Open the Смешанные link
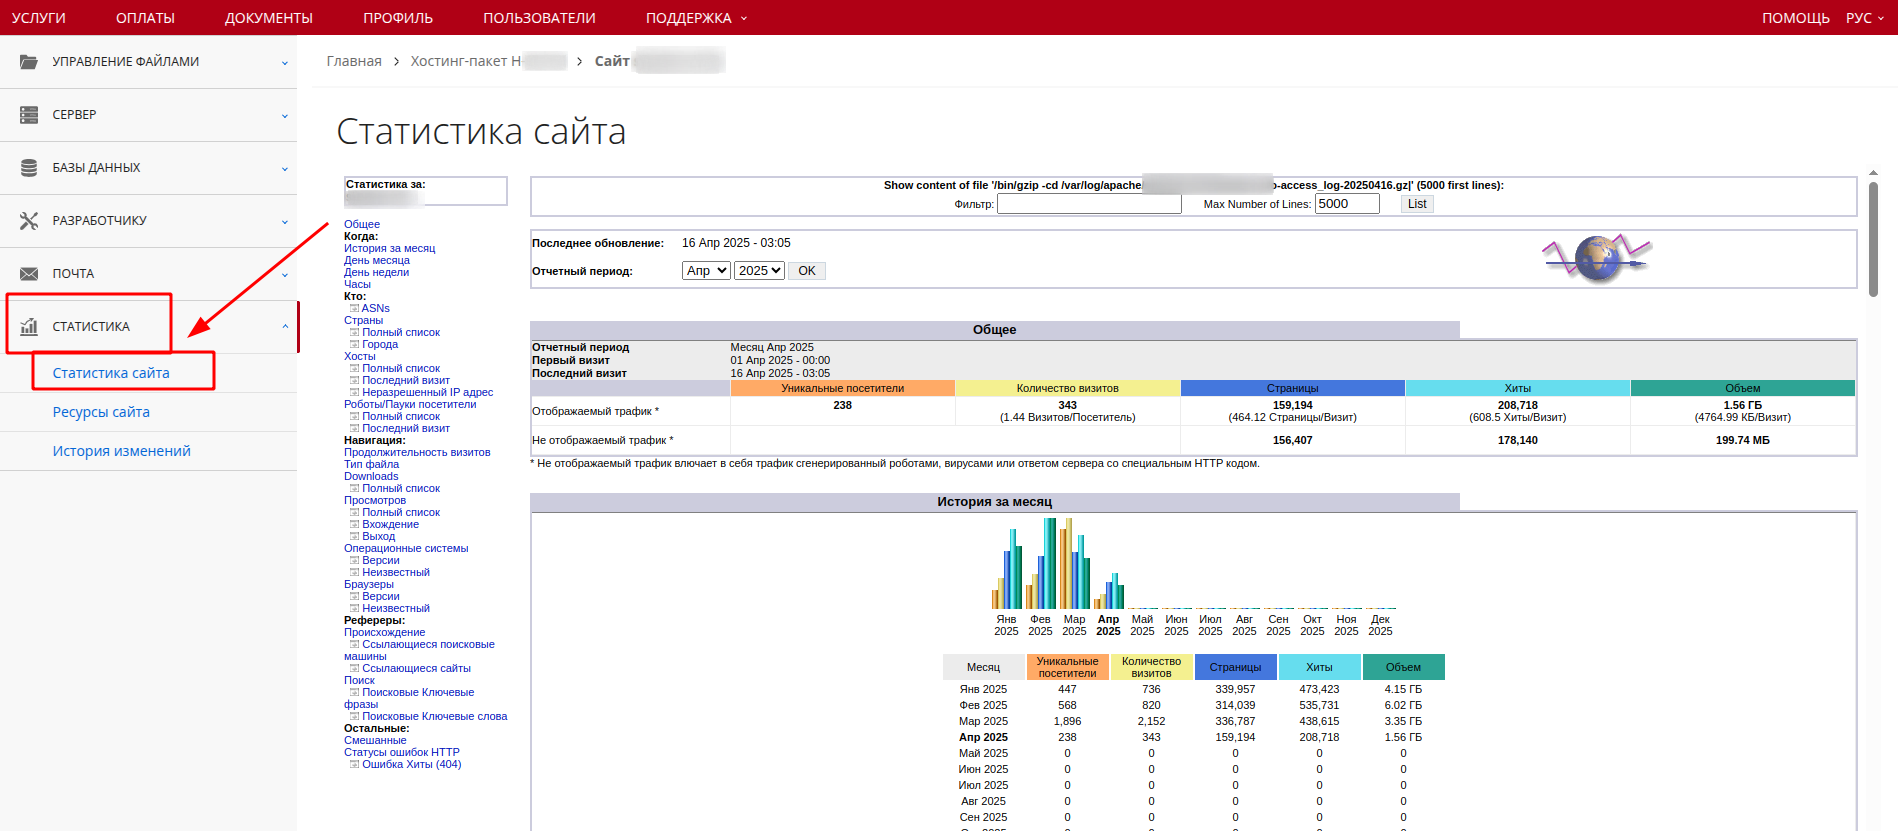Viewport: 1898px width, 831px height. pyautogui.click(x=375, y=740)
